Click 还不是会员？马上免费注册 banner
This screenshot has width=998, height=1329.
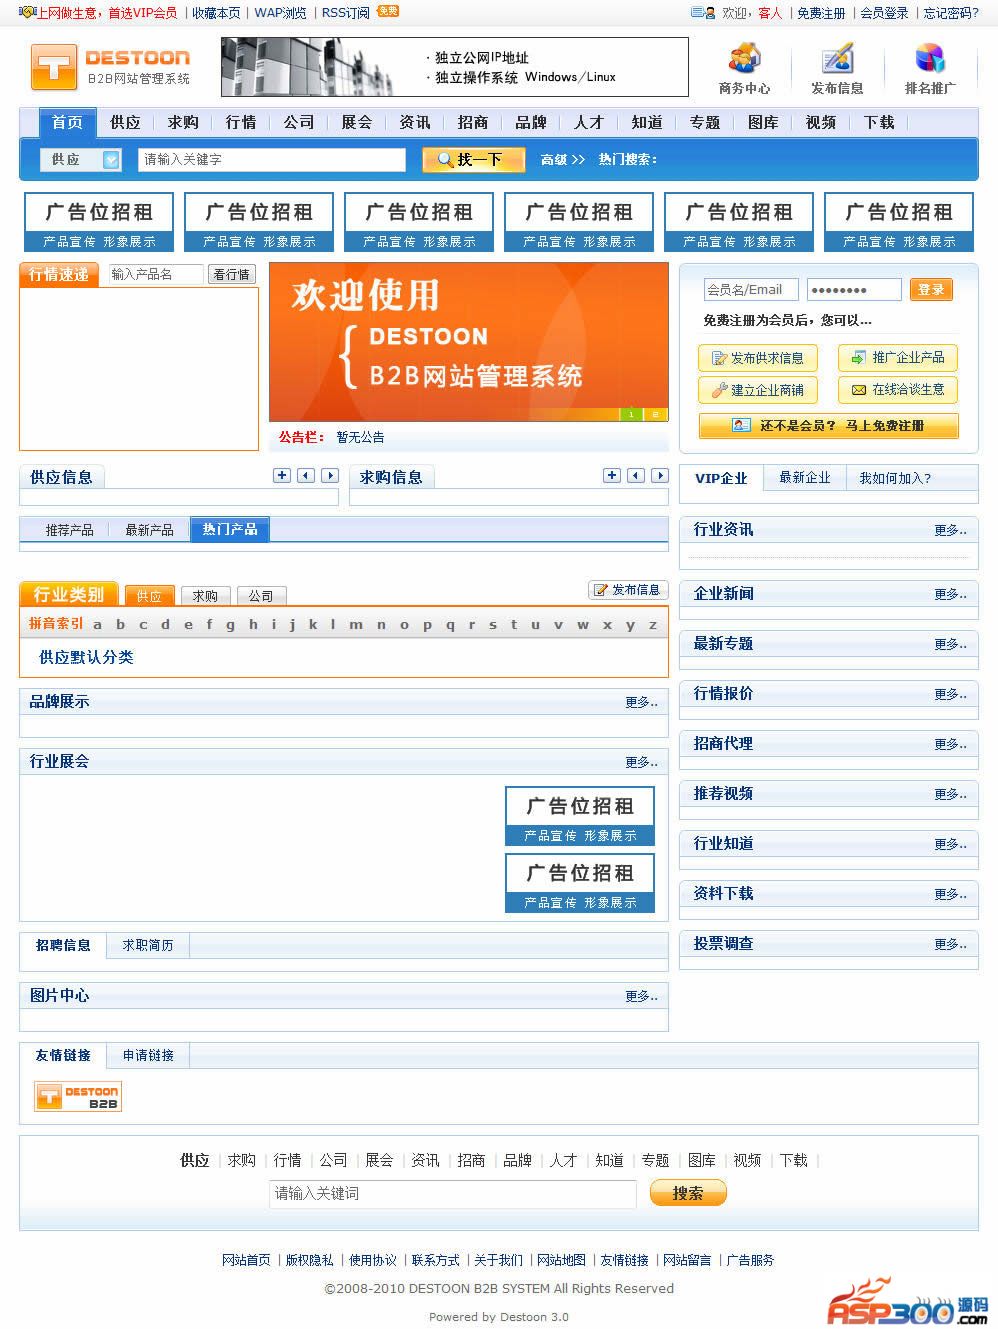pos(828,426)
